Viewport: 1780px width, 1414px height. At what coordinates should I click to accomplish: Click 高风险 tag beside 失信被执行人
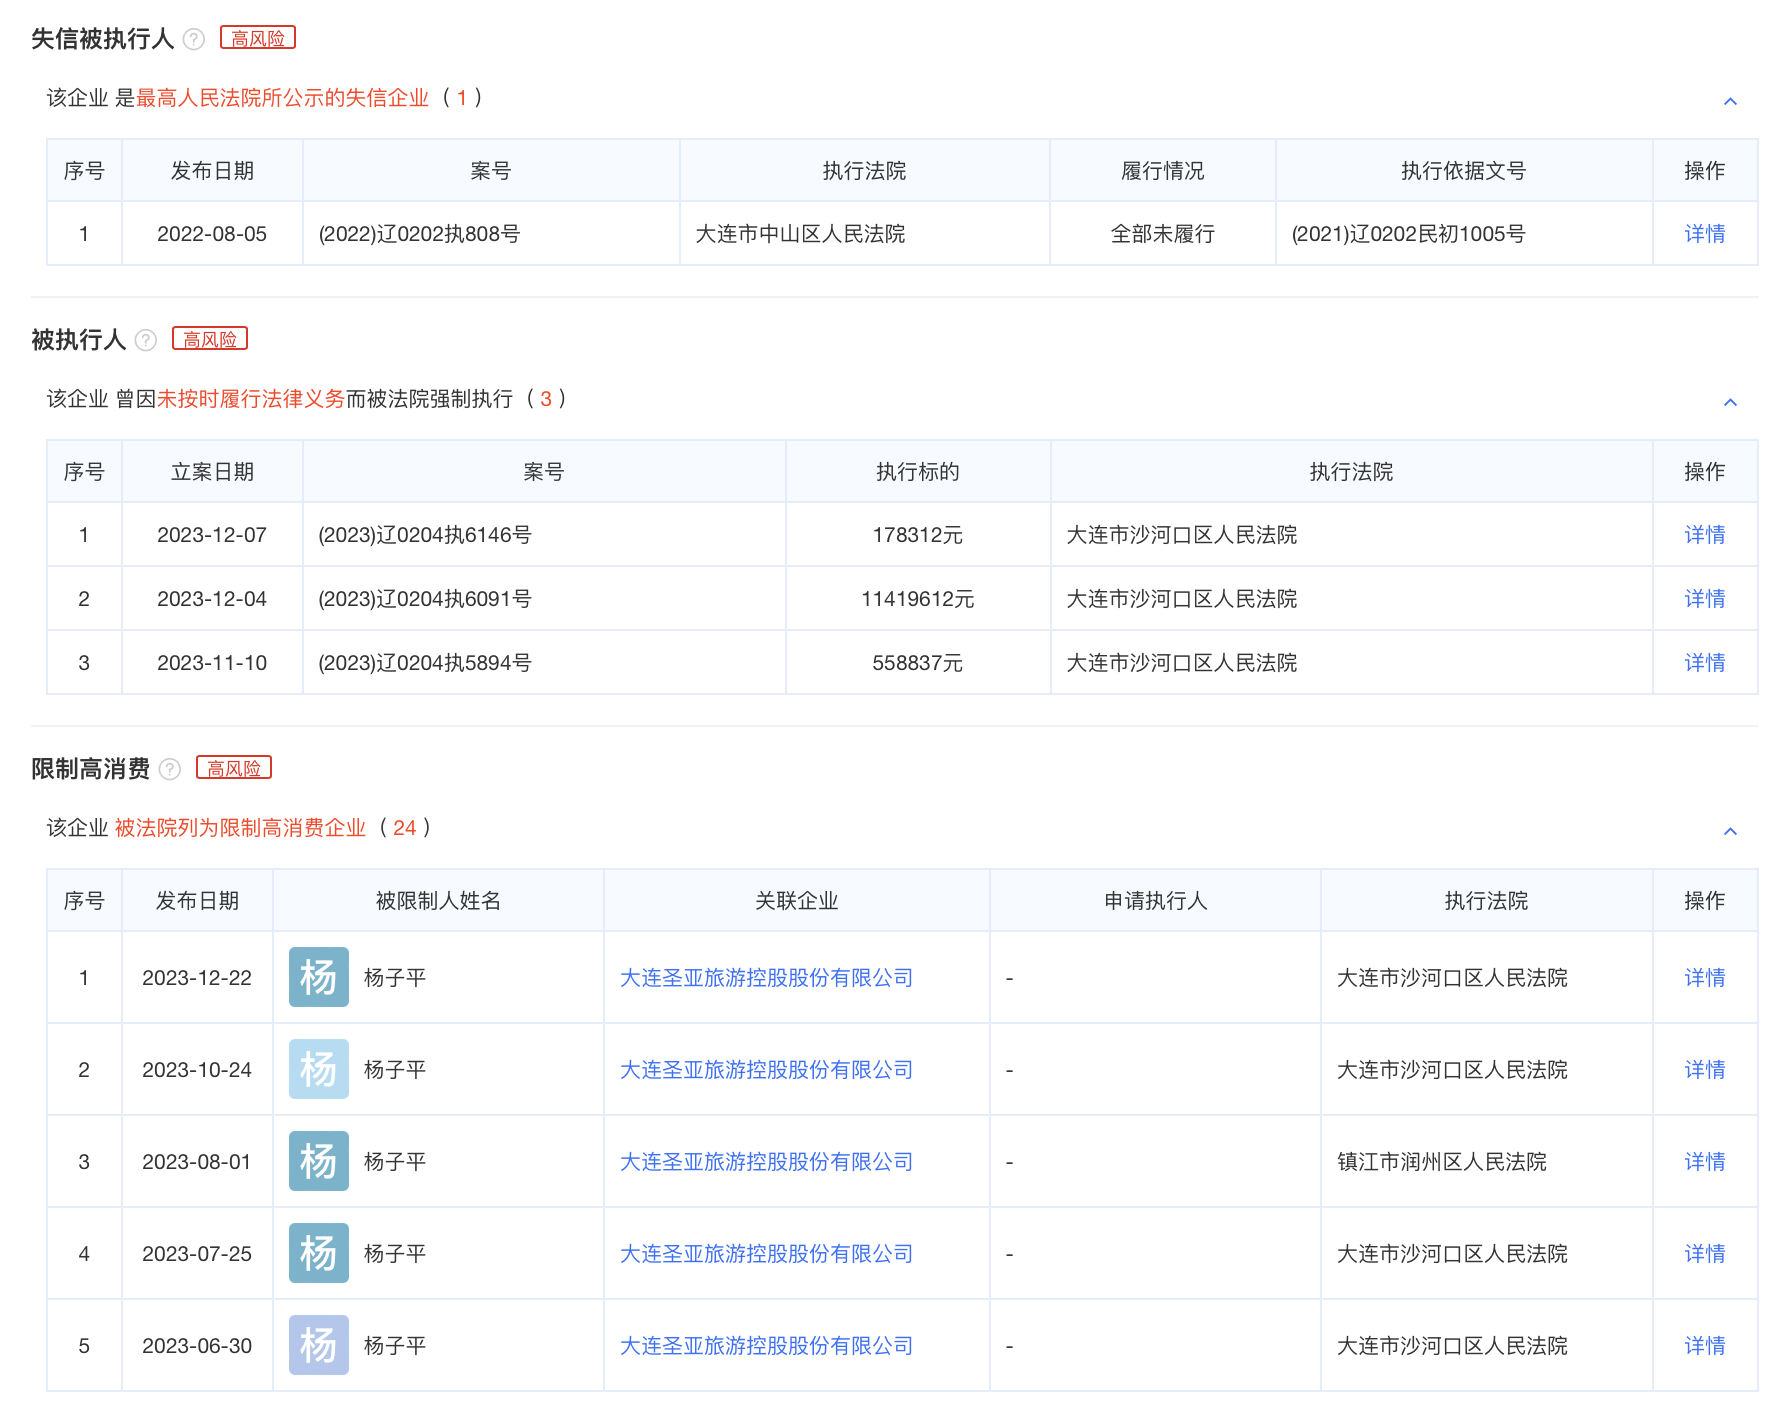point(258,38)
